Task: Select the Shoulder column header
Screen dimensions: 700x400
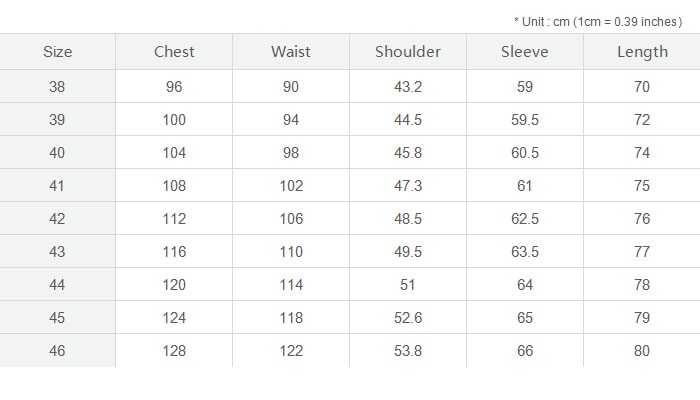Action: (x=408, y=52)
